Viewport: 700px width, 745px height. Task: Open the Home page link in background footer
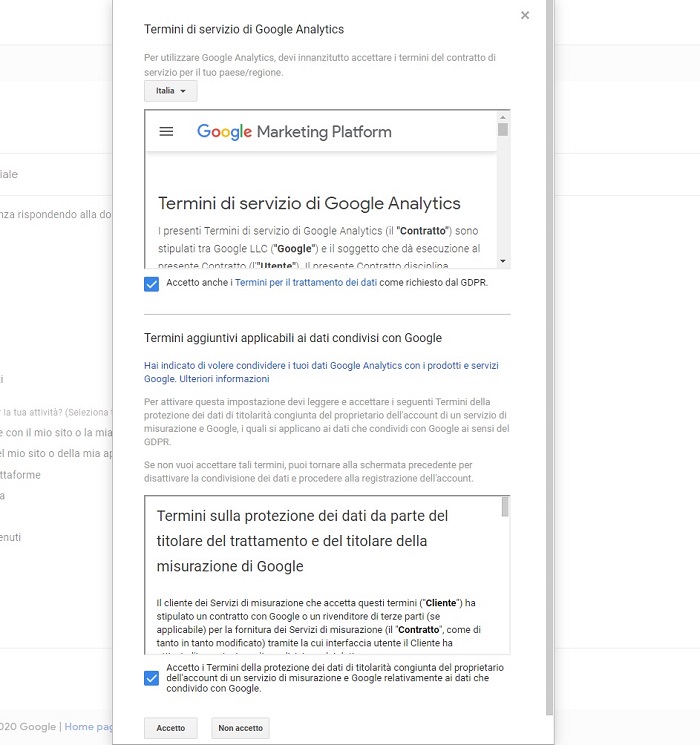(88, 726)
